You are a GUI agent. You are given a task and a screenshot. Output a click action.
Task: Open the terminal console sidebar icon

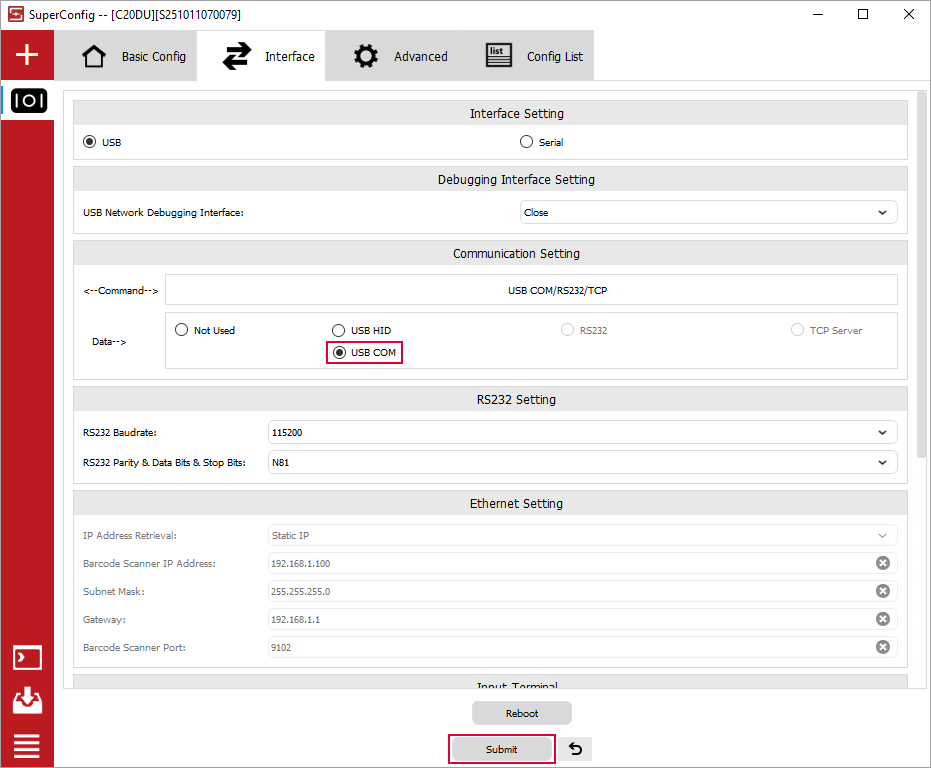27,658
